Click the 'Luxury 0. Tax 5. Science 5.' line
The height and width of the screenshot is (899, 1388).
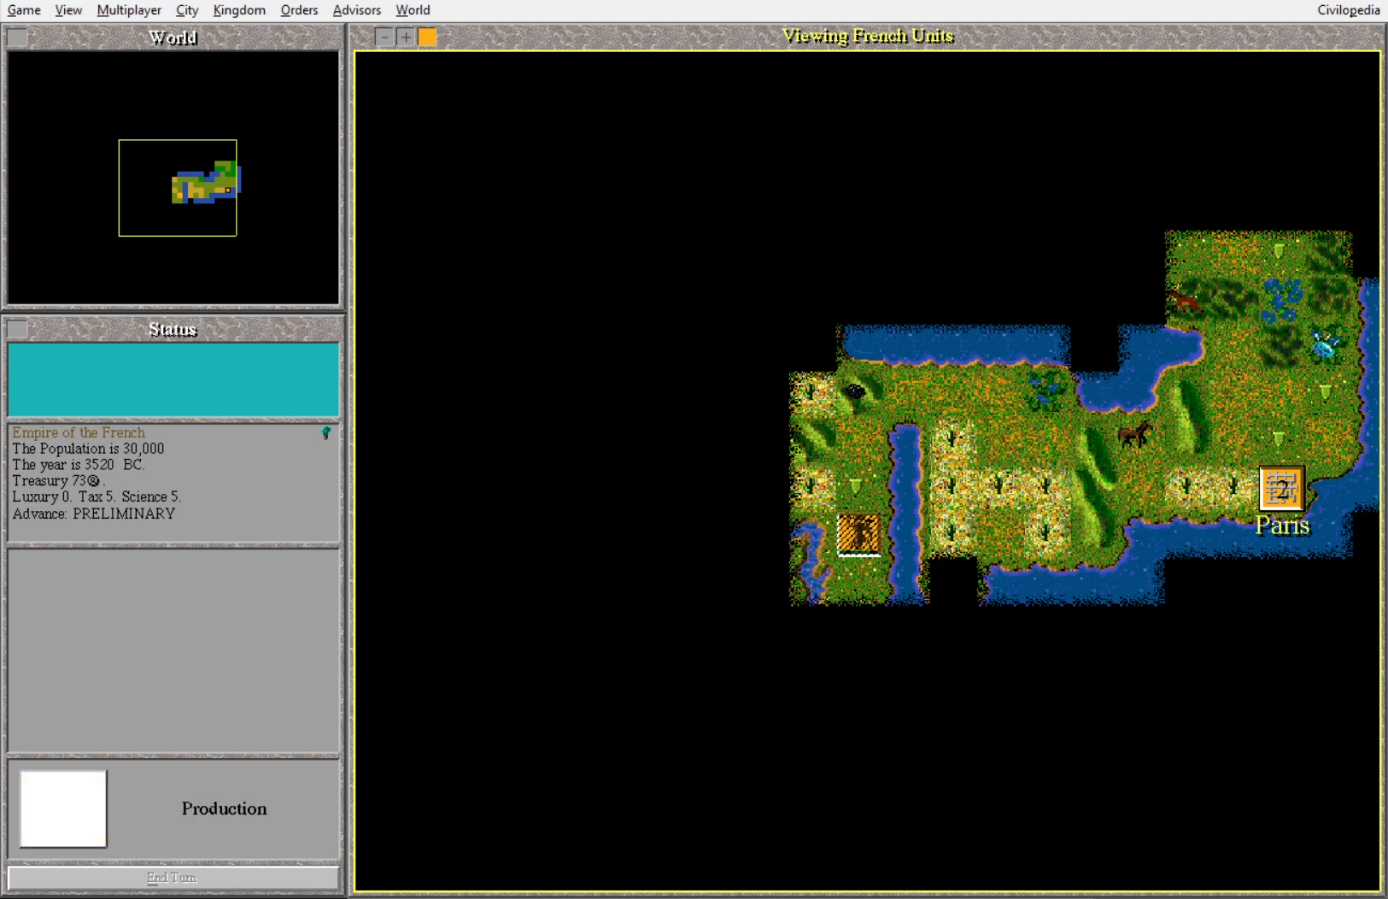[96, 497]
